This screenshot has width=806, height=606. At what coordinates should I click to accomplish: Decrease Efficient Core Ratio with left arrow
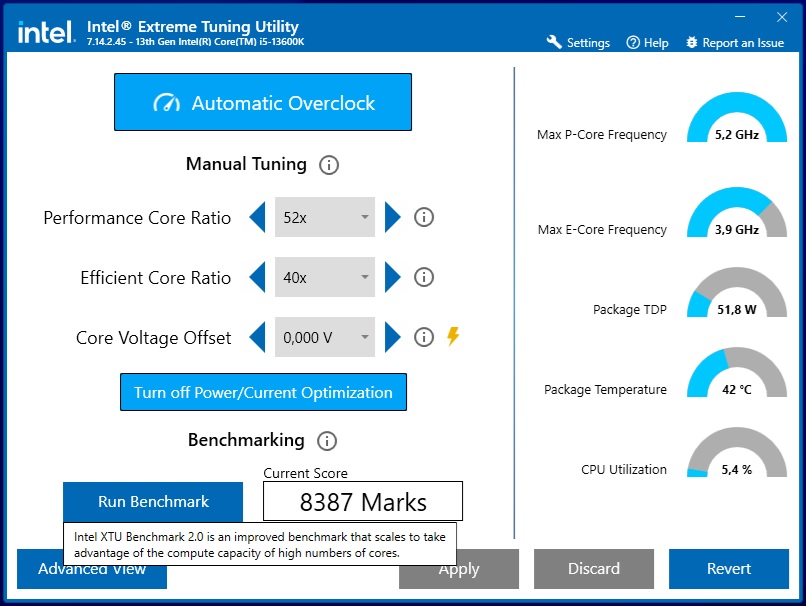[x=258, y=277]
